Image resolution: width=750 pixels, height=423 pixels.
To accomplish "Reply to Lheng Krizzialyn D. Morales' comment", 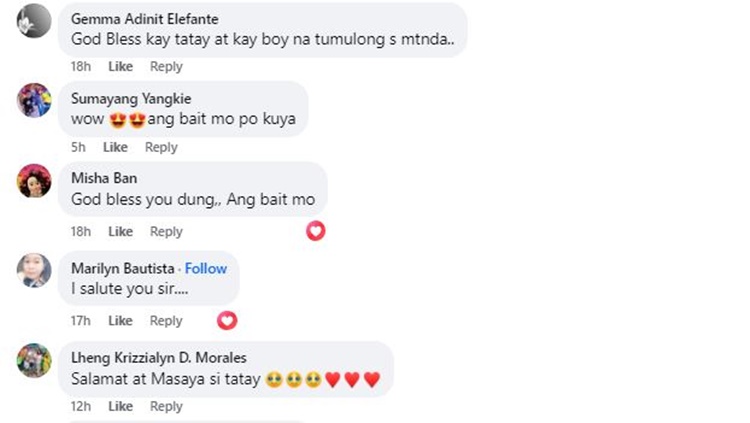I will pos(166,406).
